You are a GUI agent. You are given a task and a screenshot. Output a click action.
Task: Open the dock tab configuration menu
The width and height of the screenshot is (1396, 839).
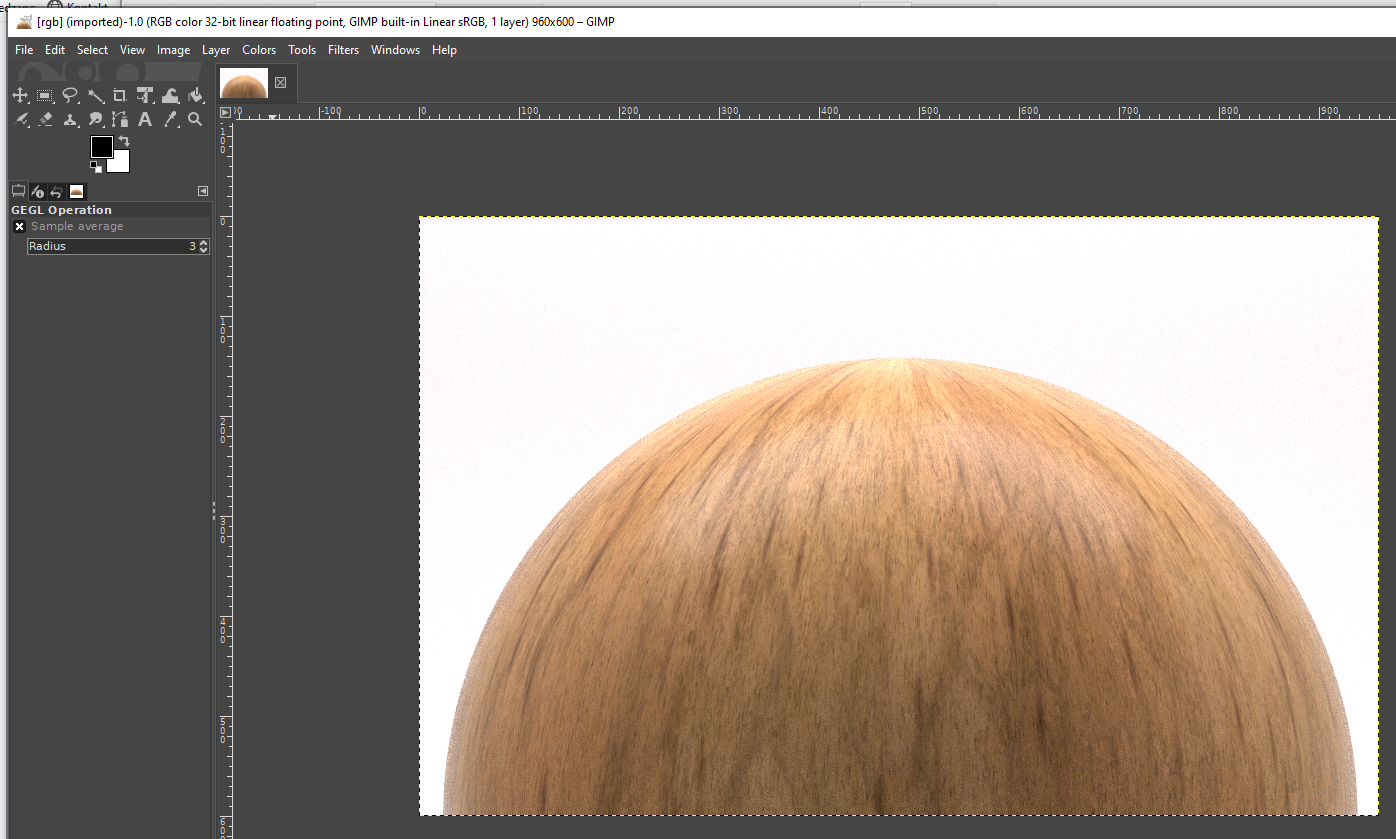[x=203, y=191]
